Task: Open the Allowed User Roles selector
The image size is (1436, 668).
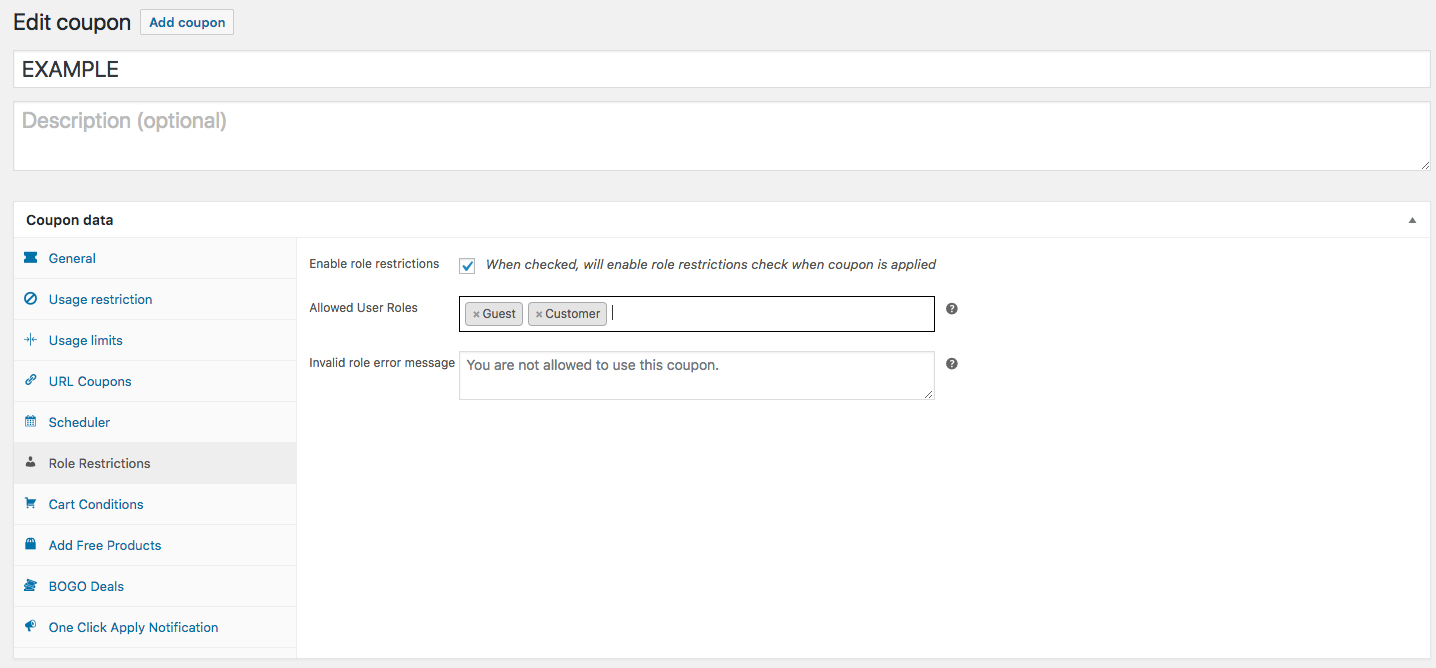Action: pyautogui.click(x=770, y=314)
